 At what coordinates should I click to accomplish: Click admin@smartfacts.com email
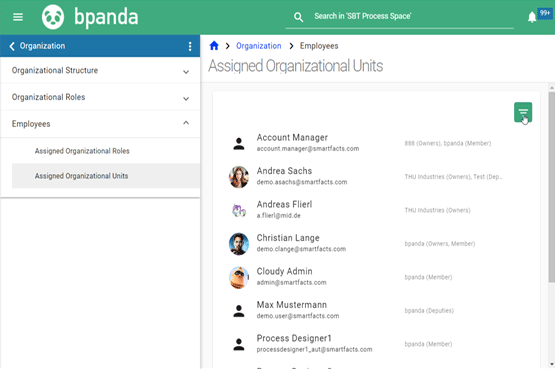point(292,282)
